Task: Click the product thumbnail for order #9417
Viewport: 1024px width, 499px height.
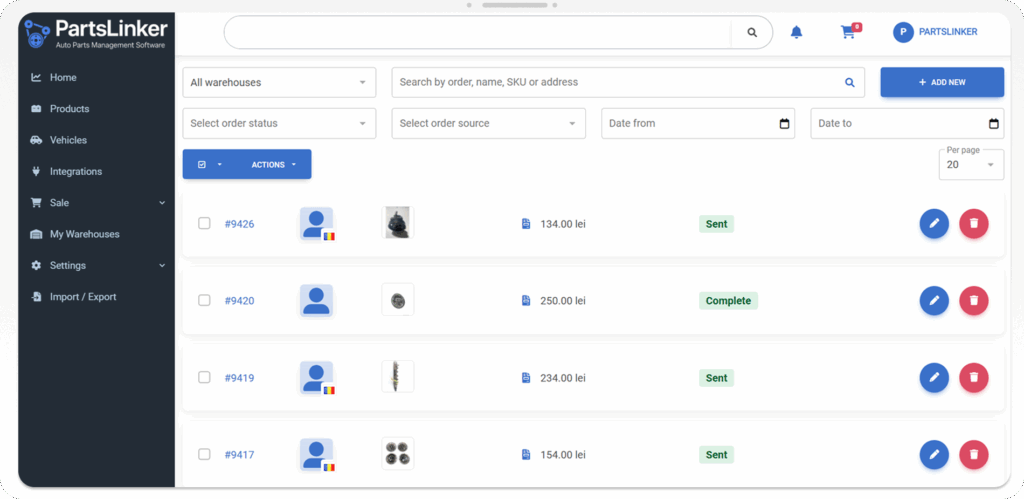Action: (397, 454)
